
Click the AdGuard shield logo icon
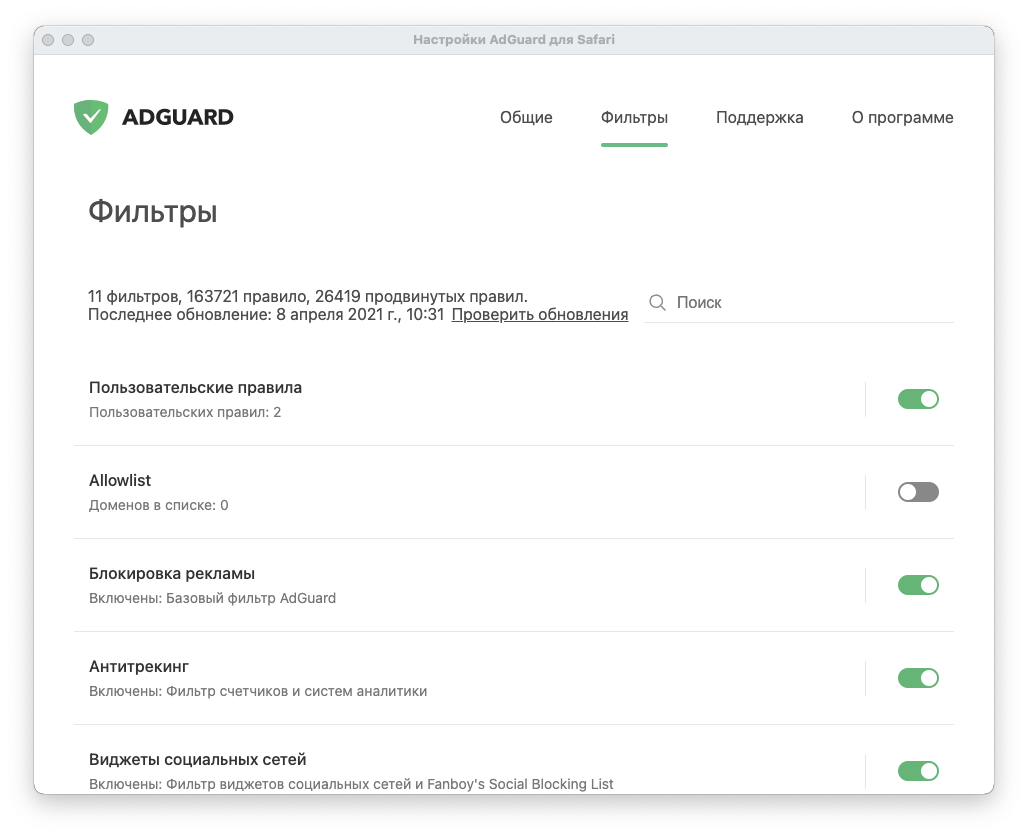pyautogui.click(x=91, y=117)
